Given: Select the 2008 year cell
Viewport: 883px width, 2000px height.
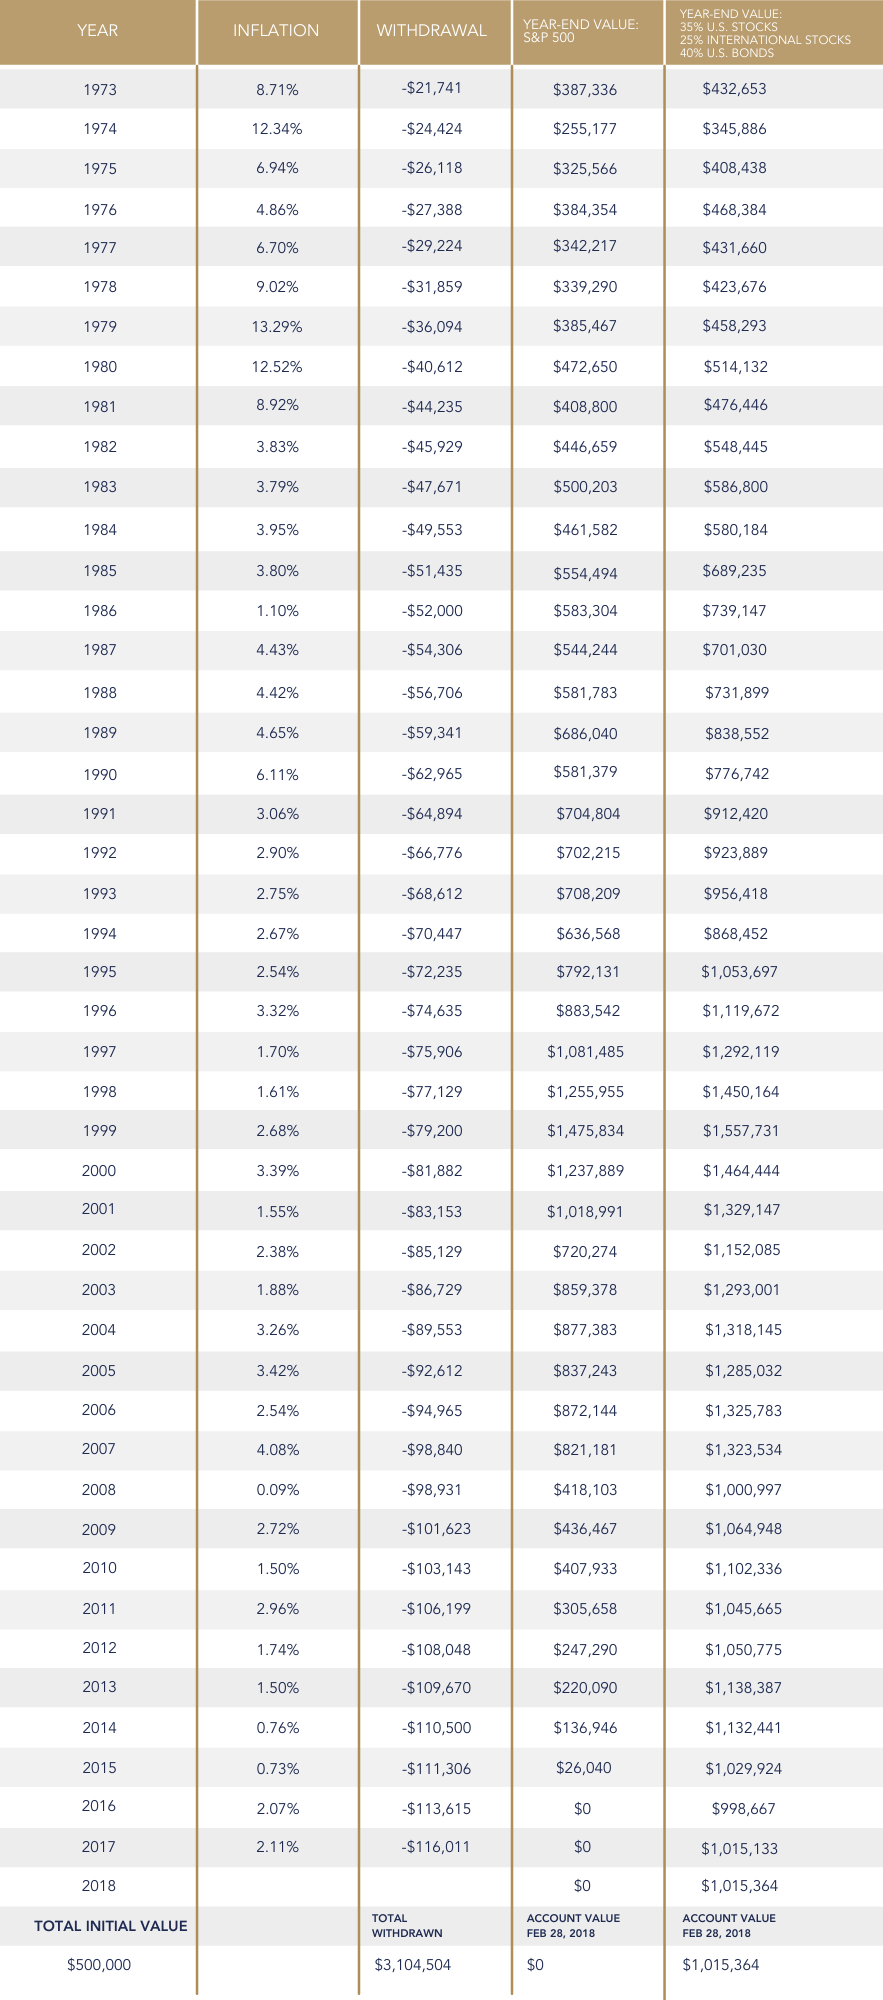Looking at the screenshot, I should (x=99, y=1490).
